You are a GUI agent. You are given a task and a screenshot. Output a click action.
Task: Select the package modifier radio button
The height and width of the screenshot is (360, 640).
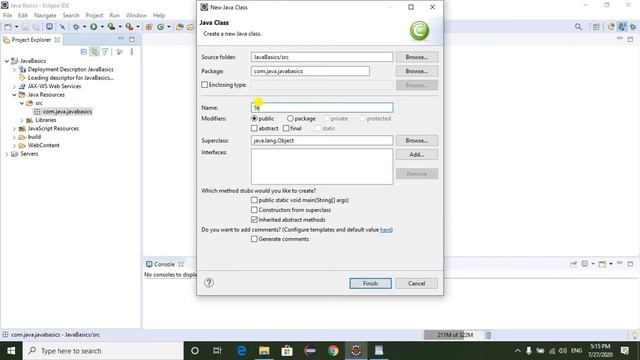tap(290, 119)
